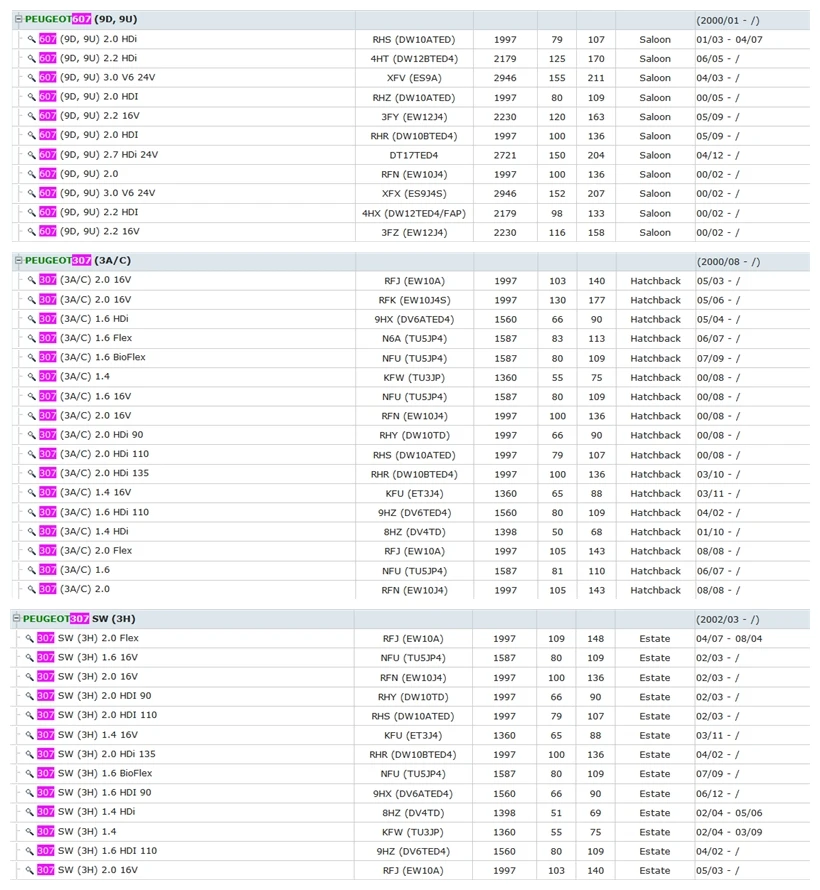This screenshot has height=890, width=820.
Task: Click engine code N6A (TU5JP4)
Action: pos(414,339)
